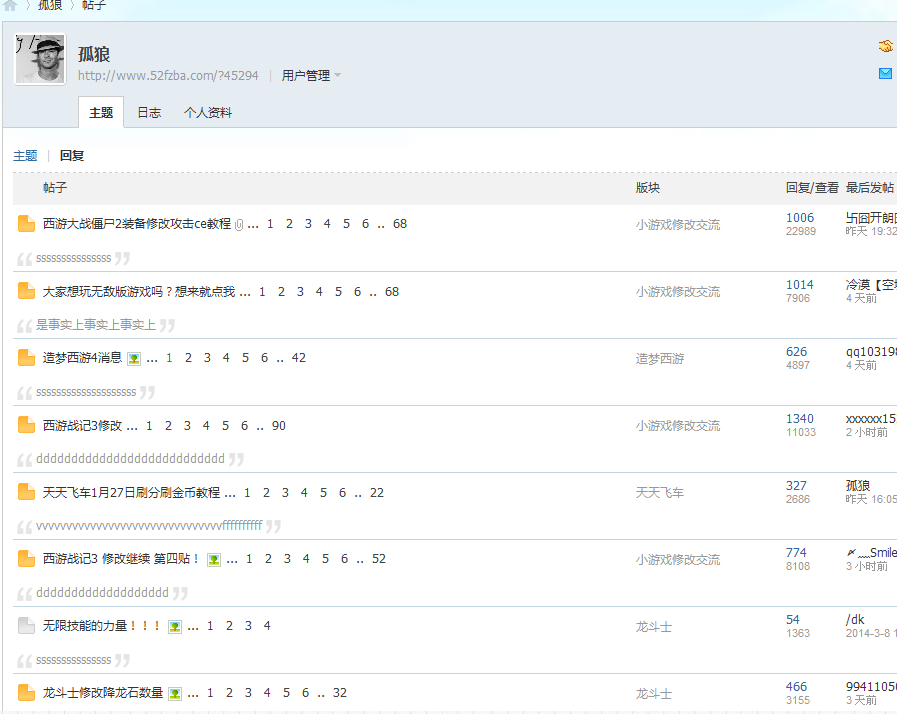897x714 pixels.
Task: Open the thread 大家想玩无敌版游戏吗
Action: [139, 292]
